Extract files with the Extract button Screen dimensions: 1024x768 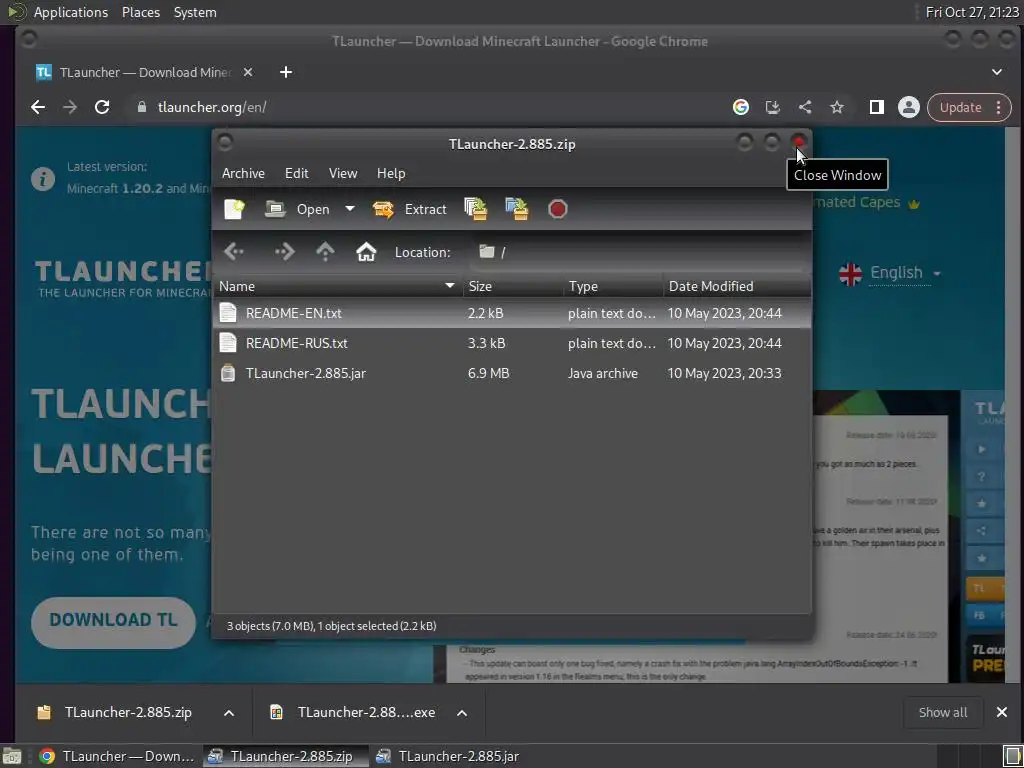coord(409,209)
